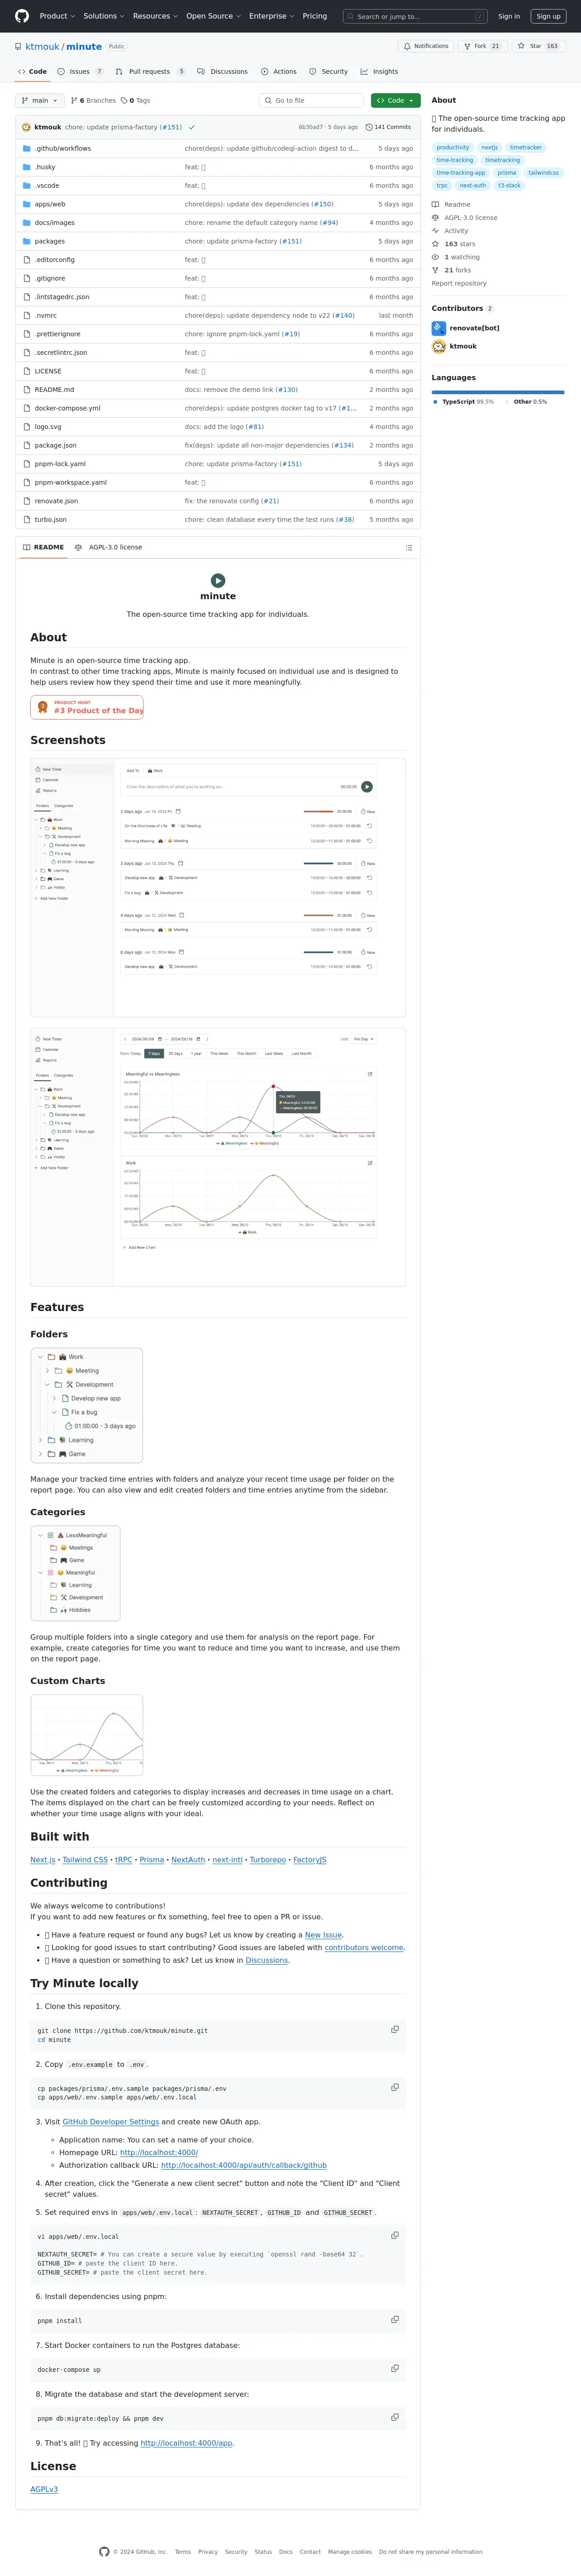
Task: Click the productivity topic tag
Action: tap(452, 147)
